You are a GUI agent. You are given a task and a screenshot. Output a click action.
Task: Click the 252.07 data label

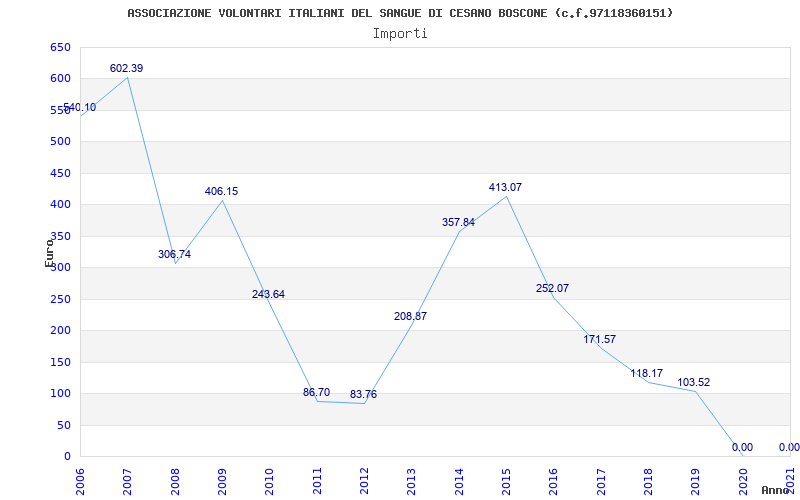point(552,288)
